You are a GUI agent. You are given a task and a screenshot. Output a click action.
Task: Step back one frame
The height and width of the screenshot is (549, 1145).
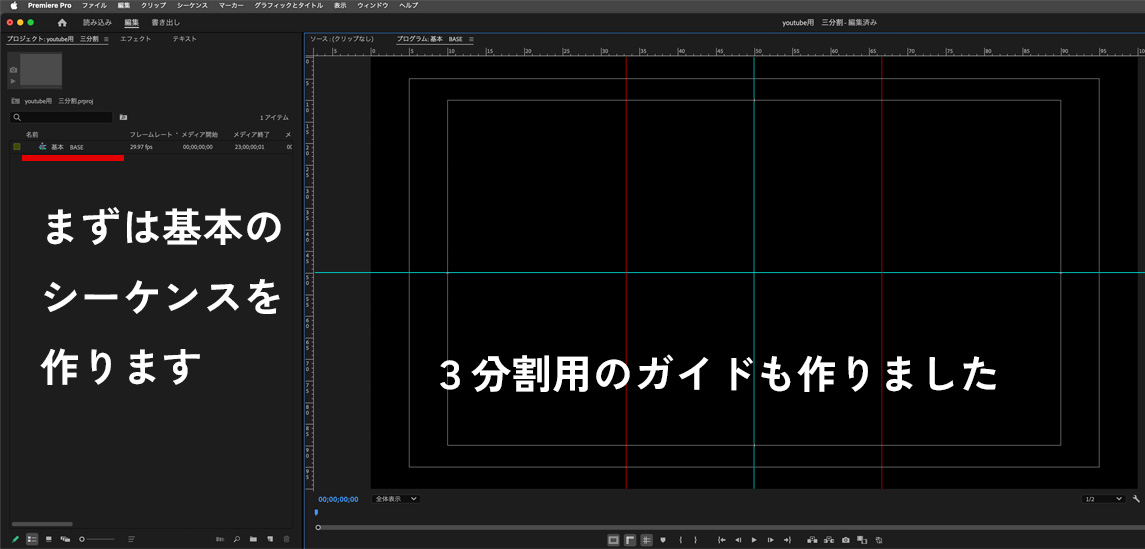click(x=738, y=540)
